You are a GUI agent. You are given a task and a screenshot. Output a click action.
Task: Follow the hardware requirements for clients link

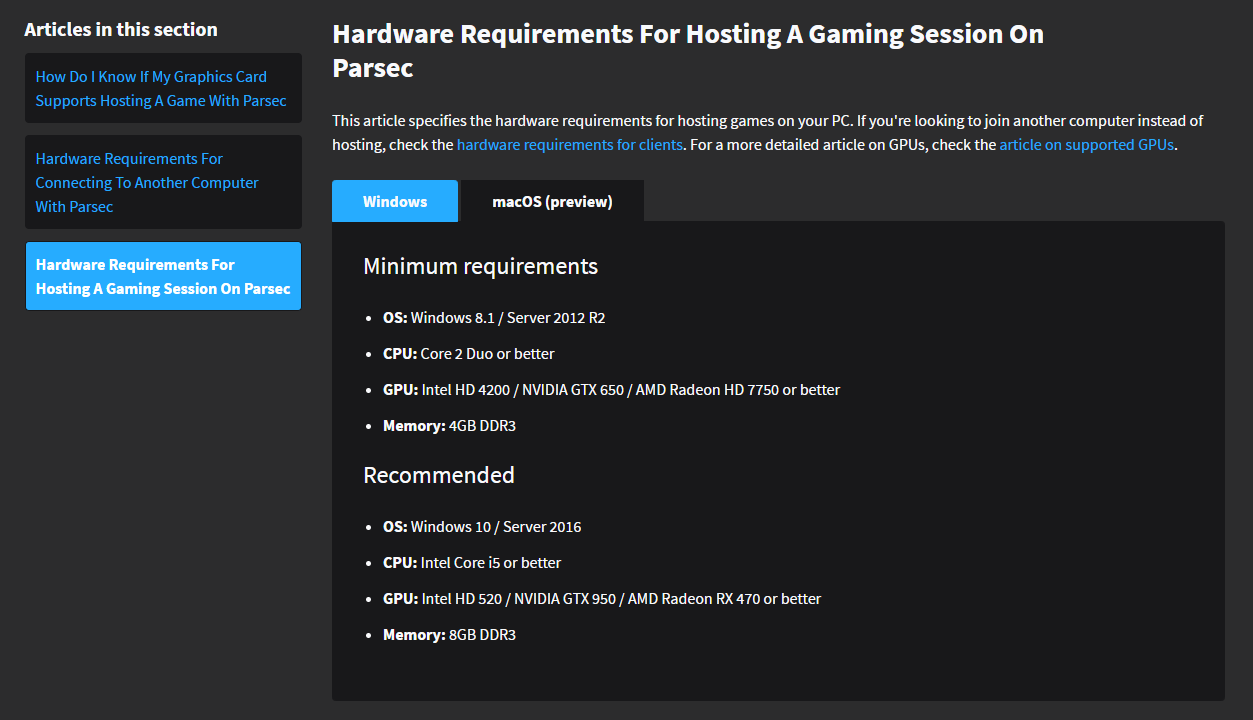[x=570, y=144]
